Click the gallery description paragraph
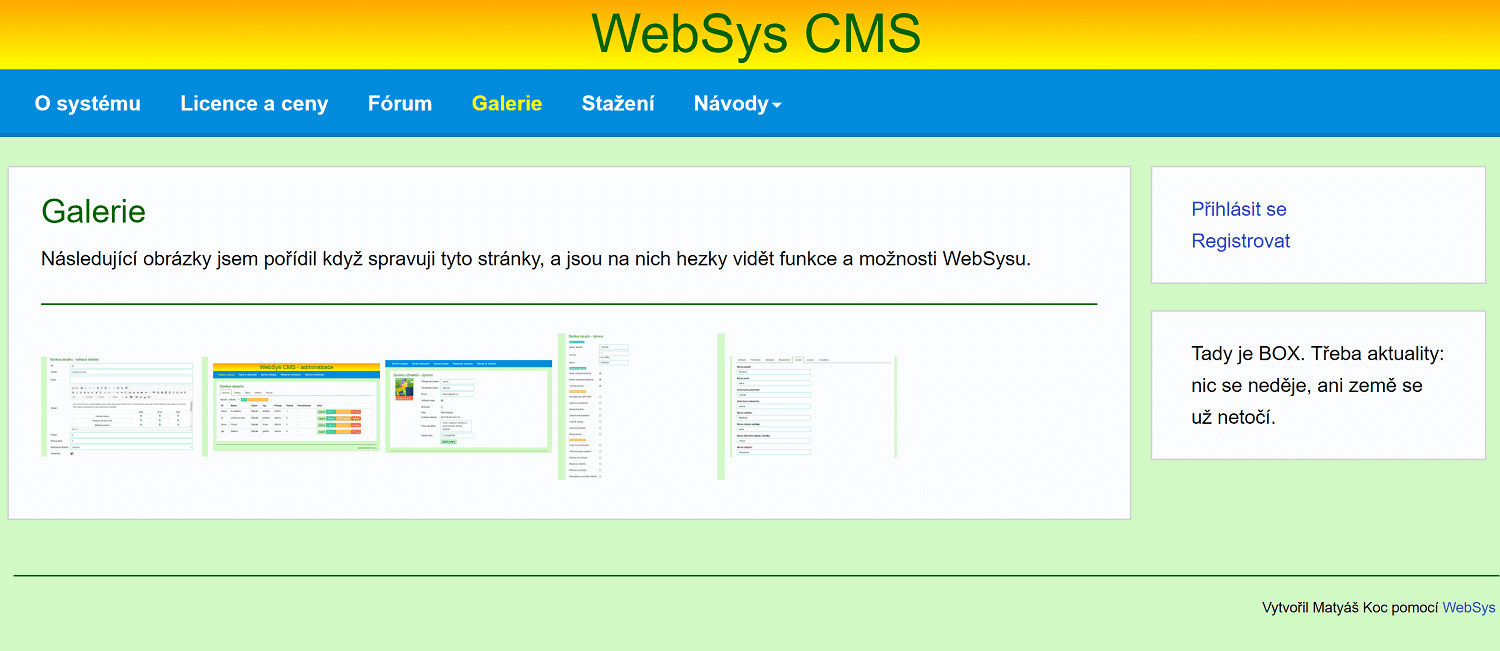 coord(535,259)
